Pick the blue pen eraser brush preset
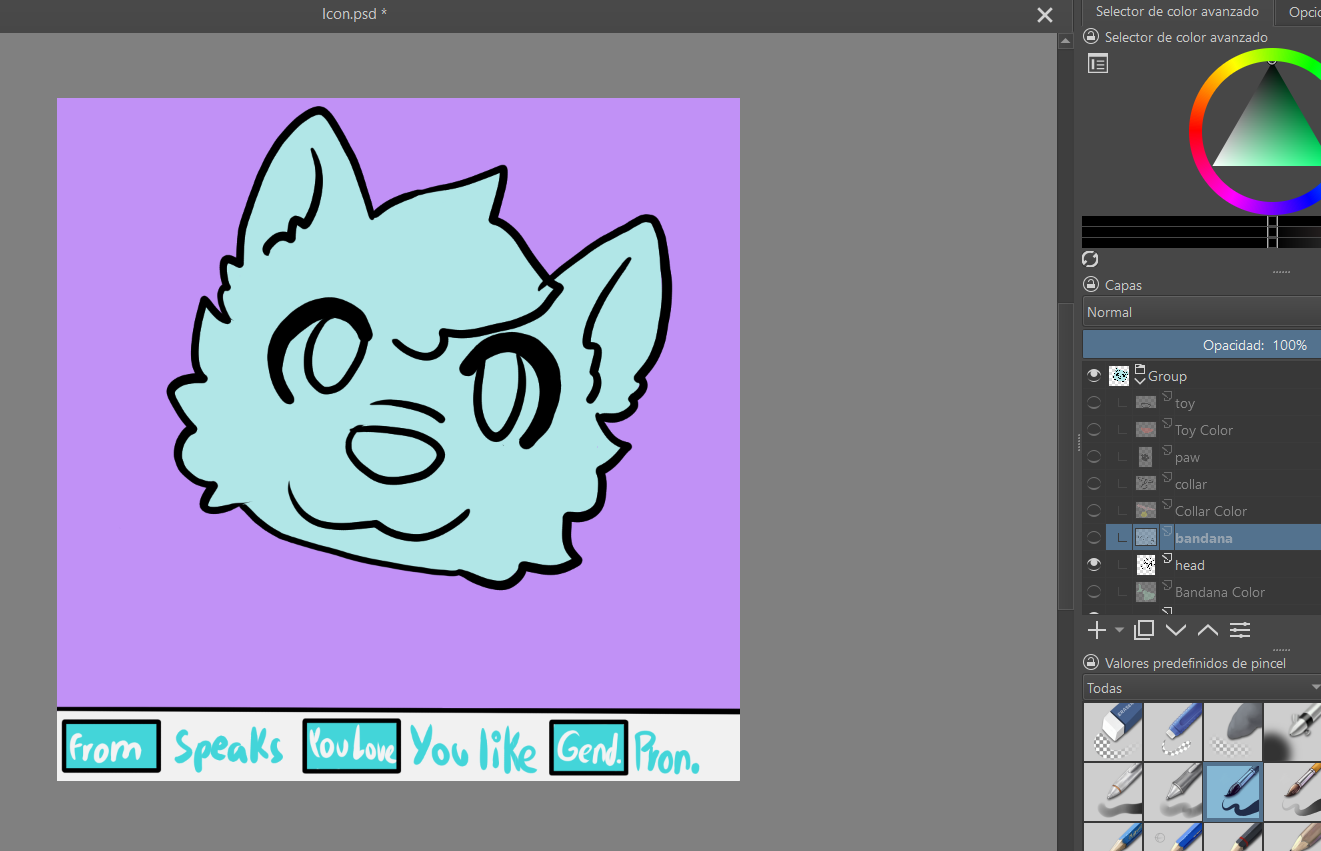Screen dimensions: 1321x851 pyautogui.click(x=1173, y=732)
